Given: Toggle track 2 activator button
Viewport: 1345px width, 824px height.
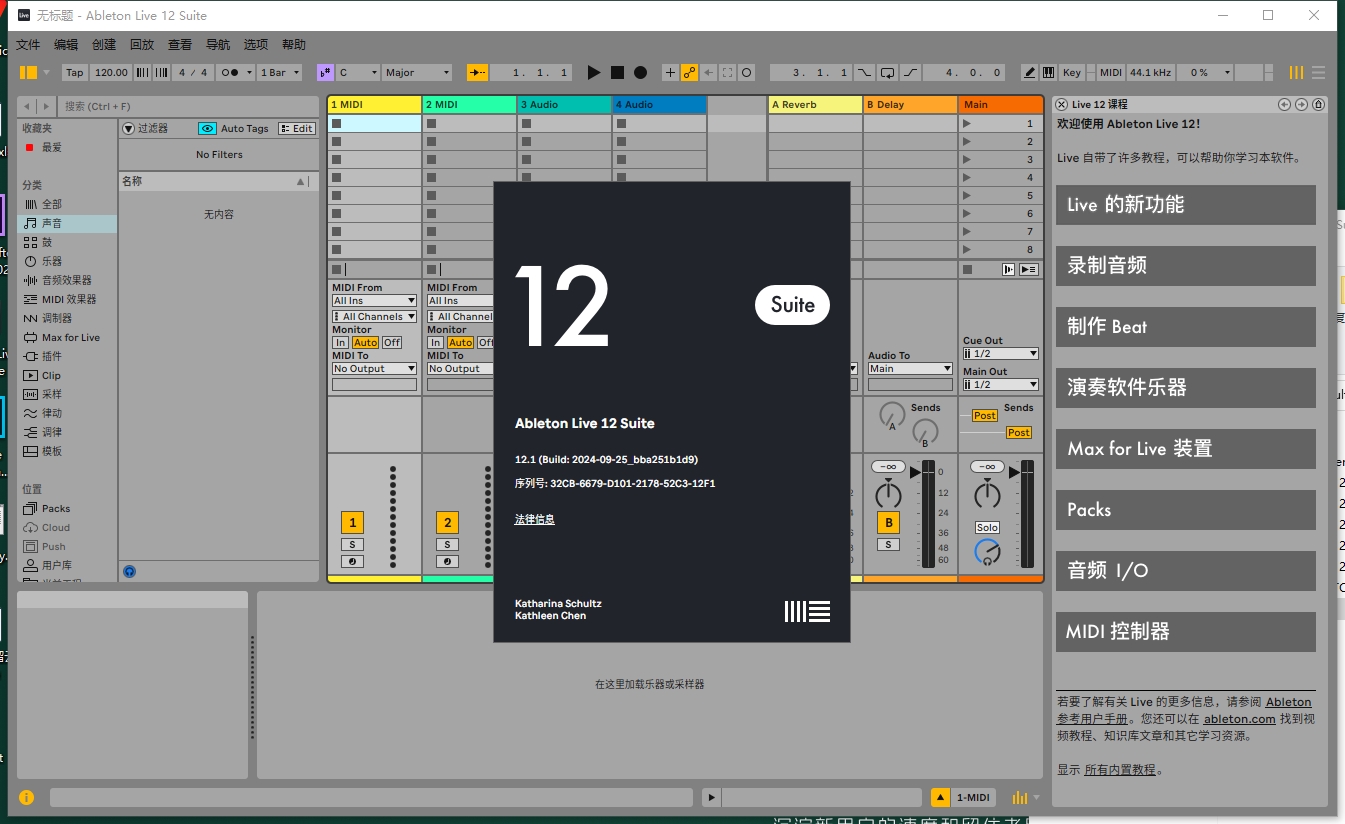Looking at the screenshot, I should tap(447, 522).
